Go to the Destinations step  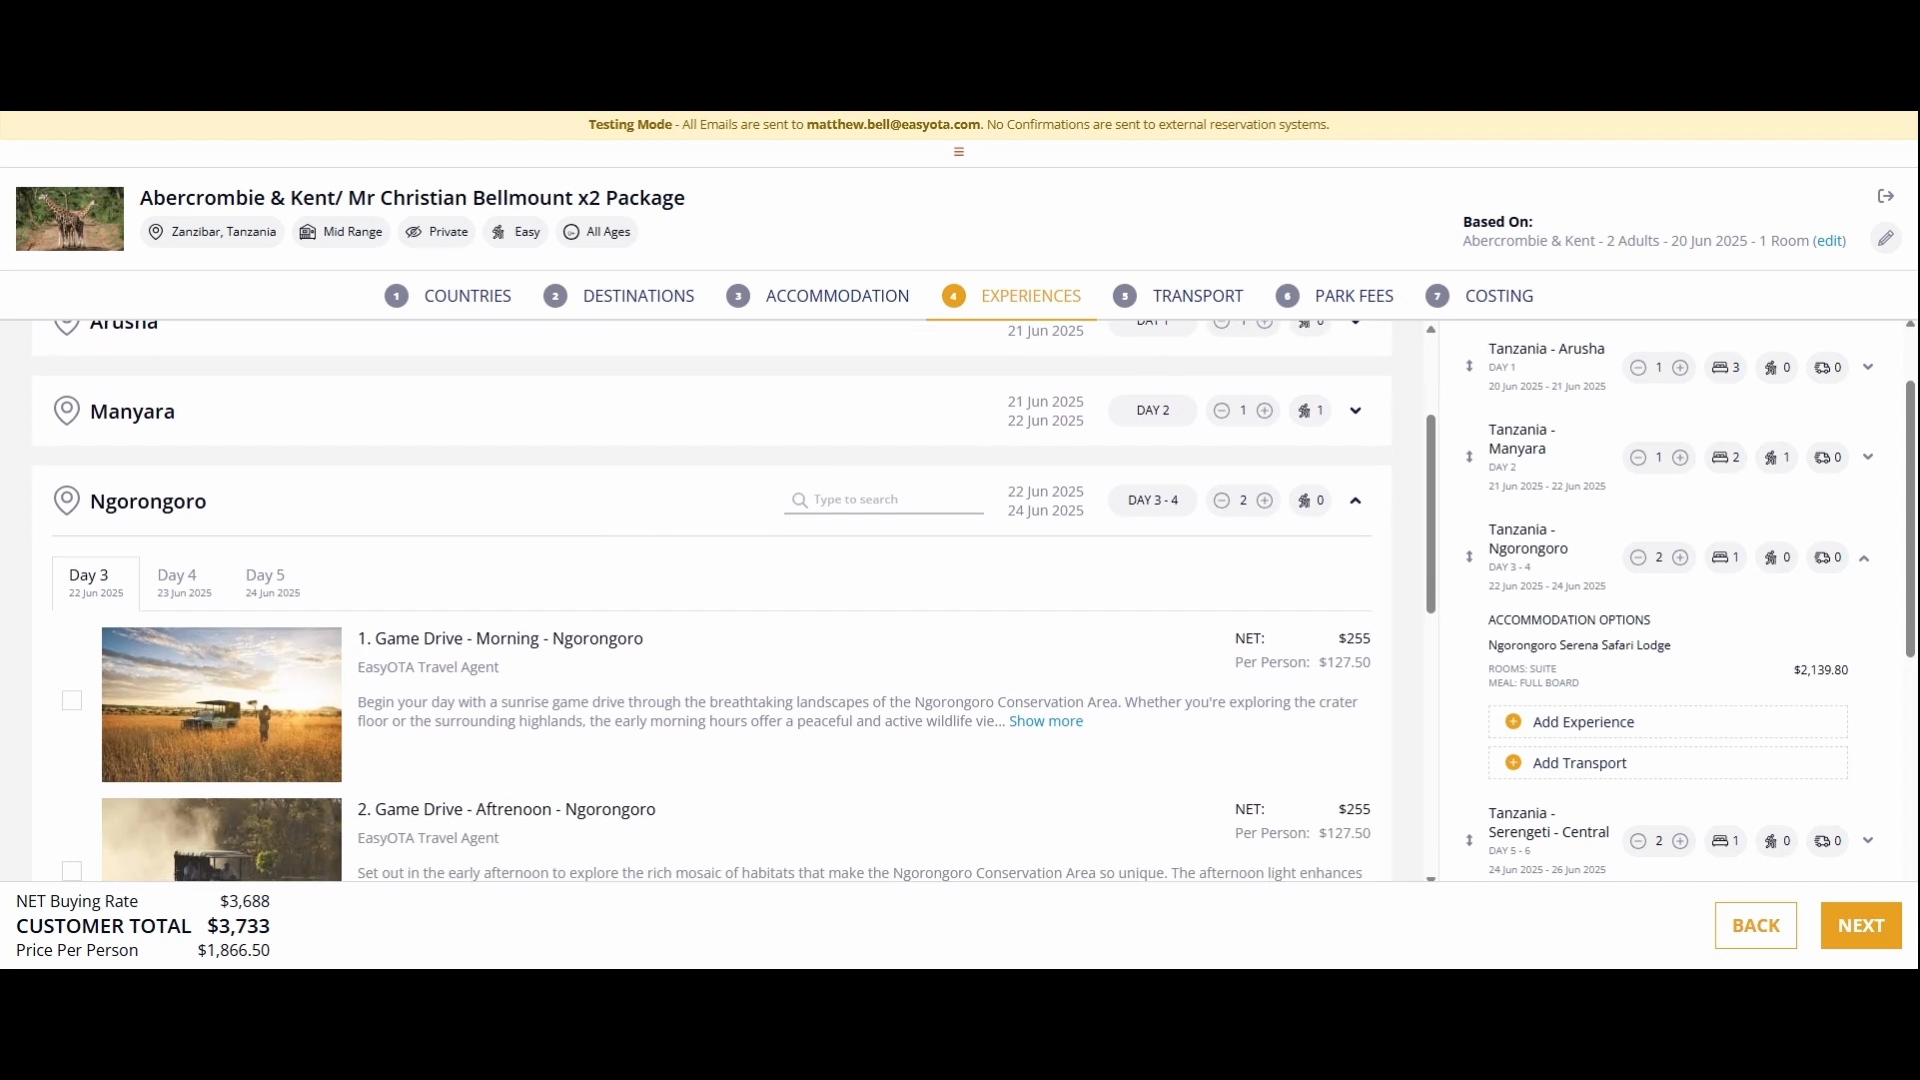[x=619, y=296]
